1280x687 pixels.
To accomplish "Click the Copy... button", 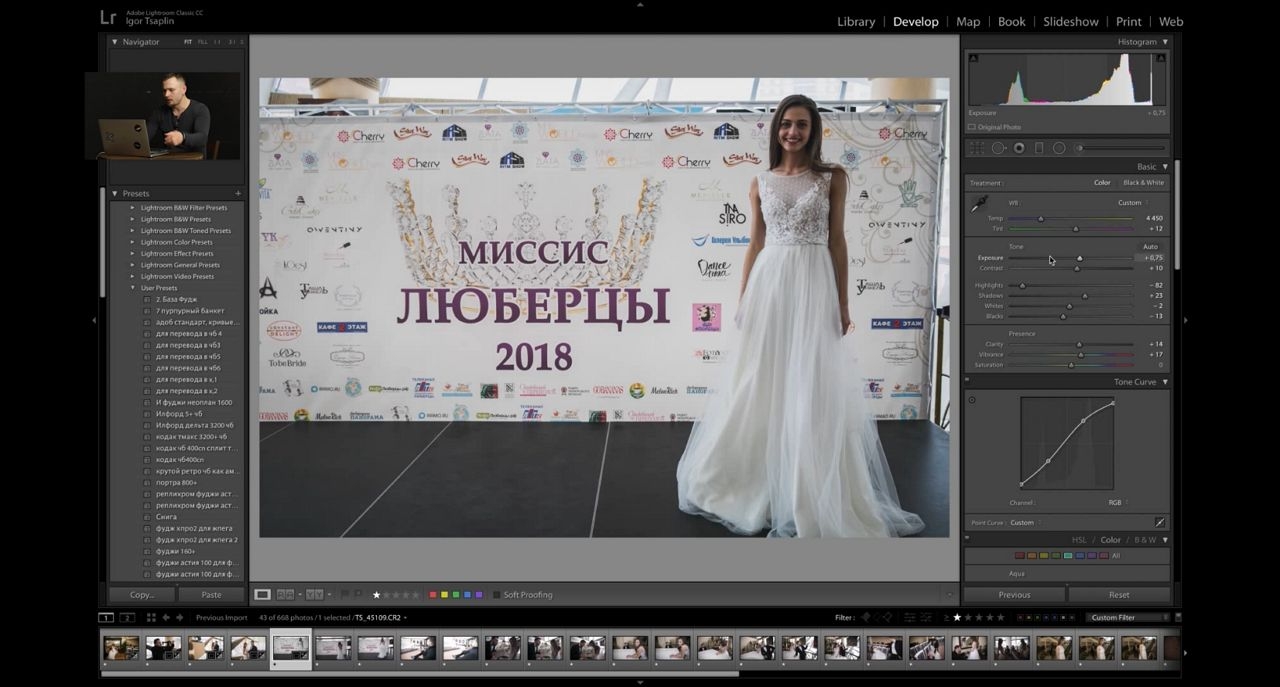I will tap(142, 594).
